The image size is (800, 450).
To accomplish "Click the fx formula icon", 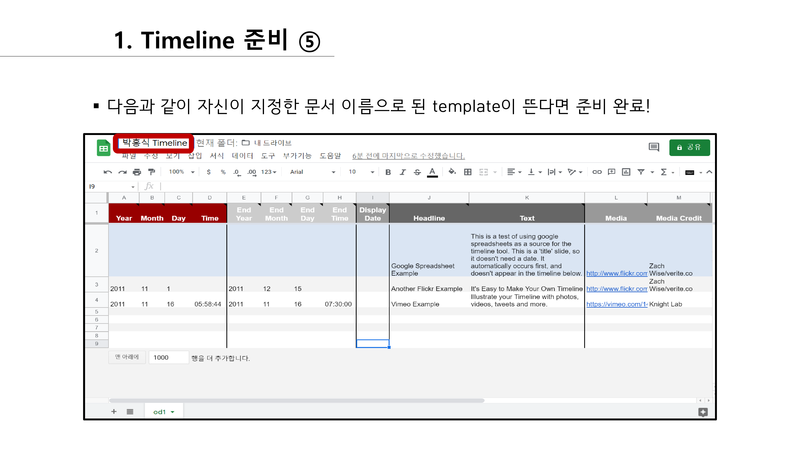I will 149,186.
